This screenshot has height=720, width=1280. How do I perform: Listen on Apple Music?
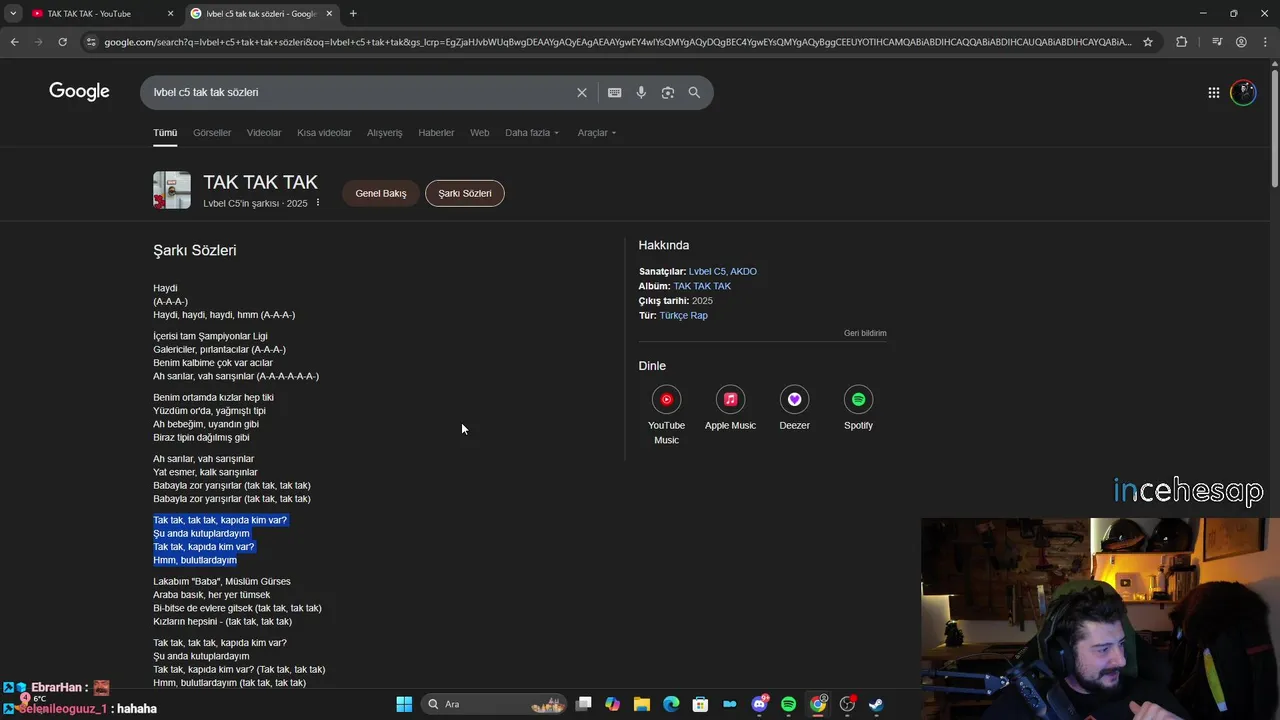[x=730, y=409]
